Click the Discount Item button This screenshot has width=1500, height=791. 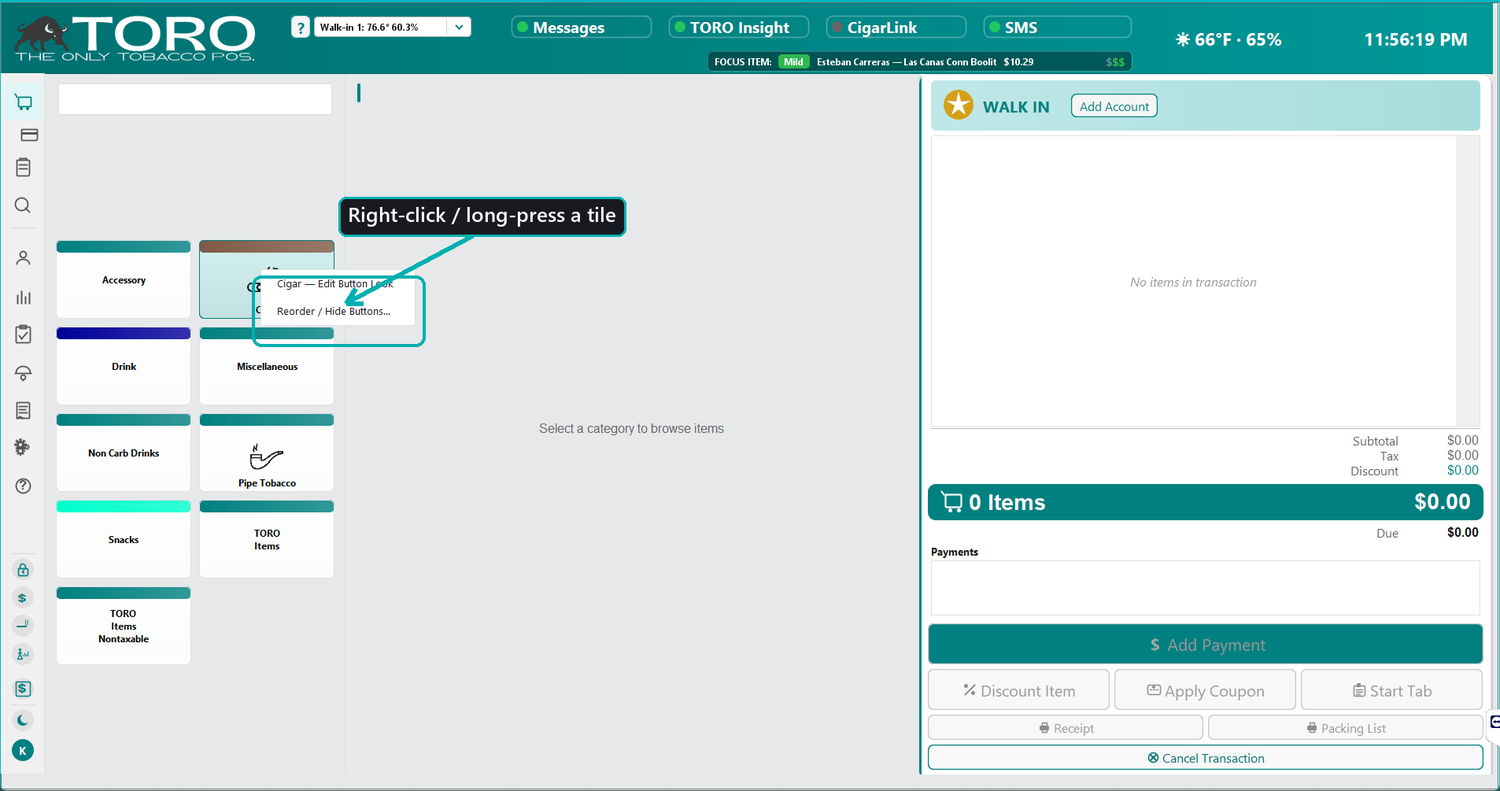click(x=1019, y=690)
